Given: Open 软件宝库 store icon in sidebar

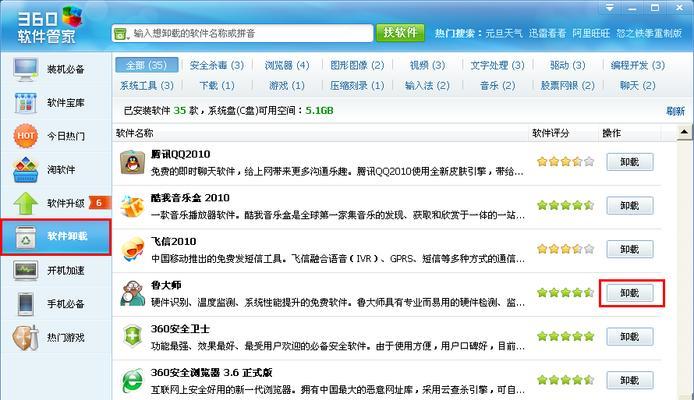Looking at the screenshot, I should tap(25, 103).
